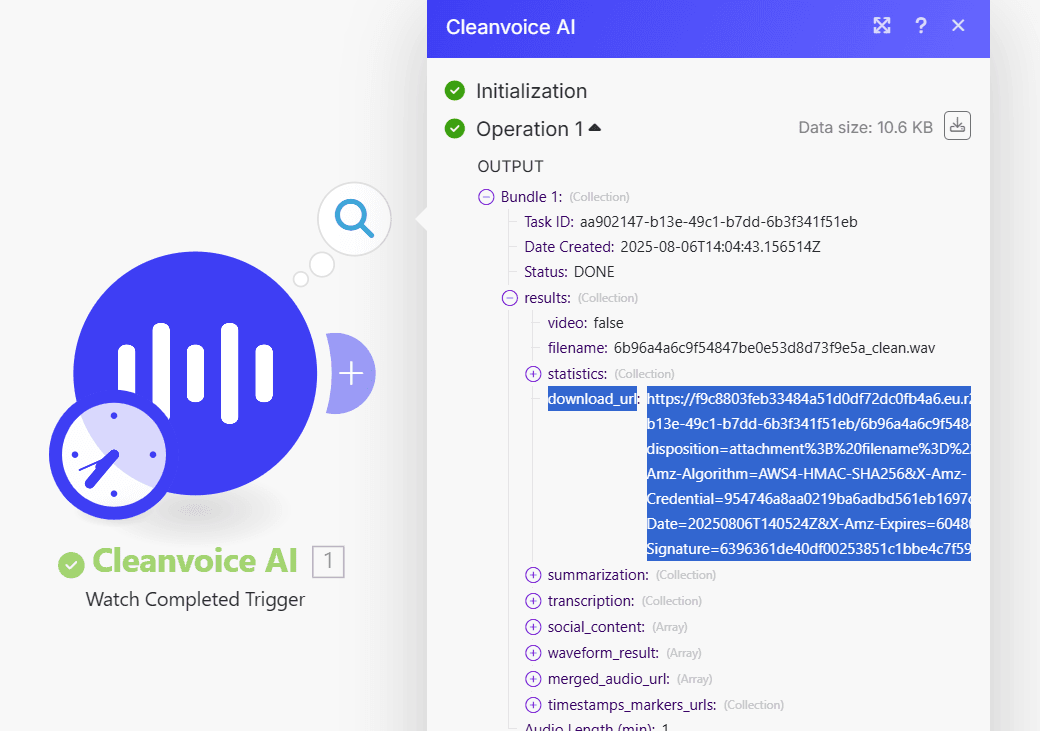Collapse the results collection
This screenshot has width=1040, height=731.
point(510,298)
